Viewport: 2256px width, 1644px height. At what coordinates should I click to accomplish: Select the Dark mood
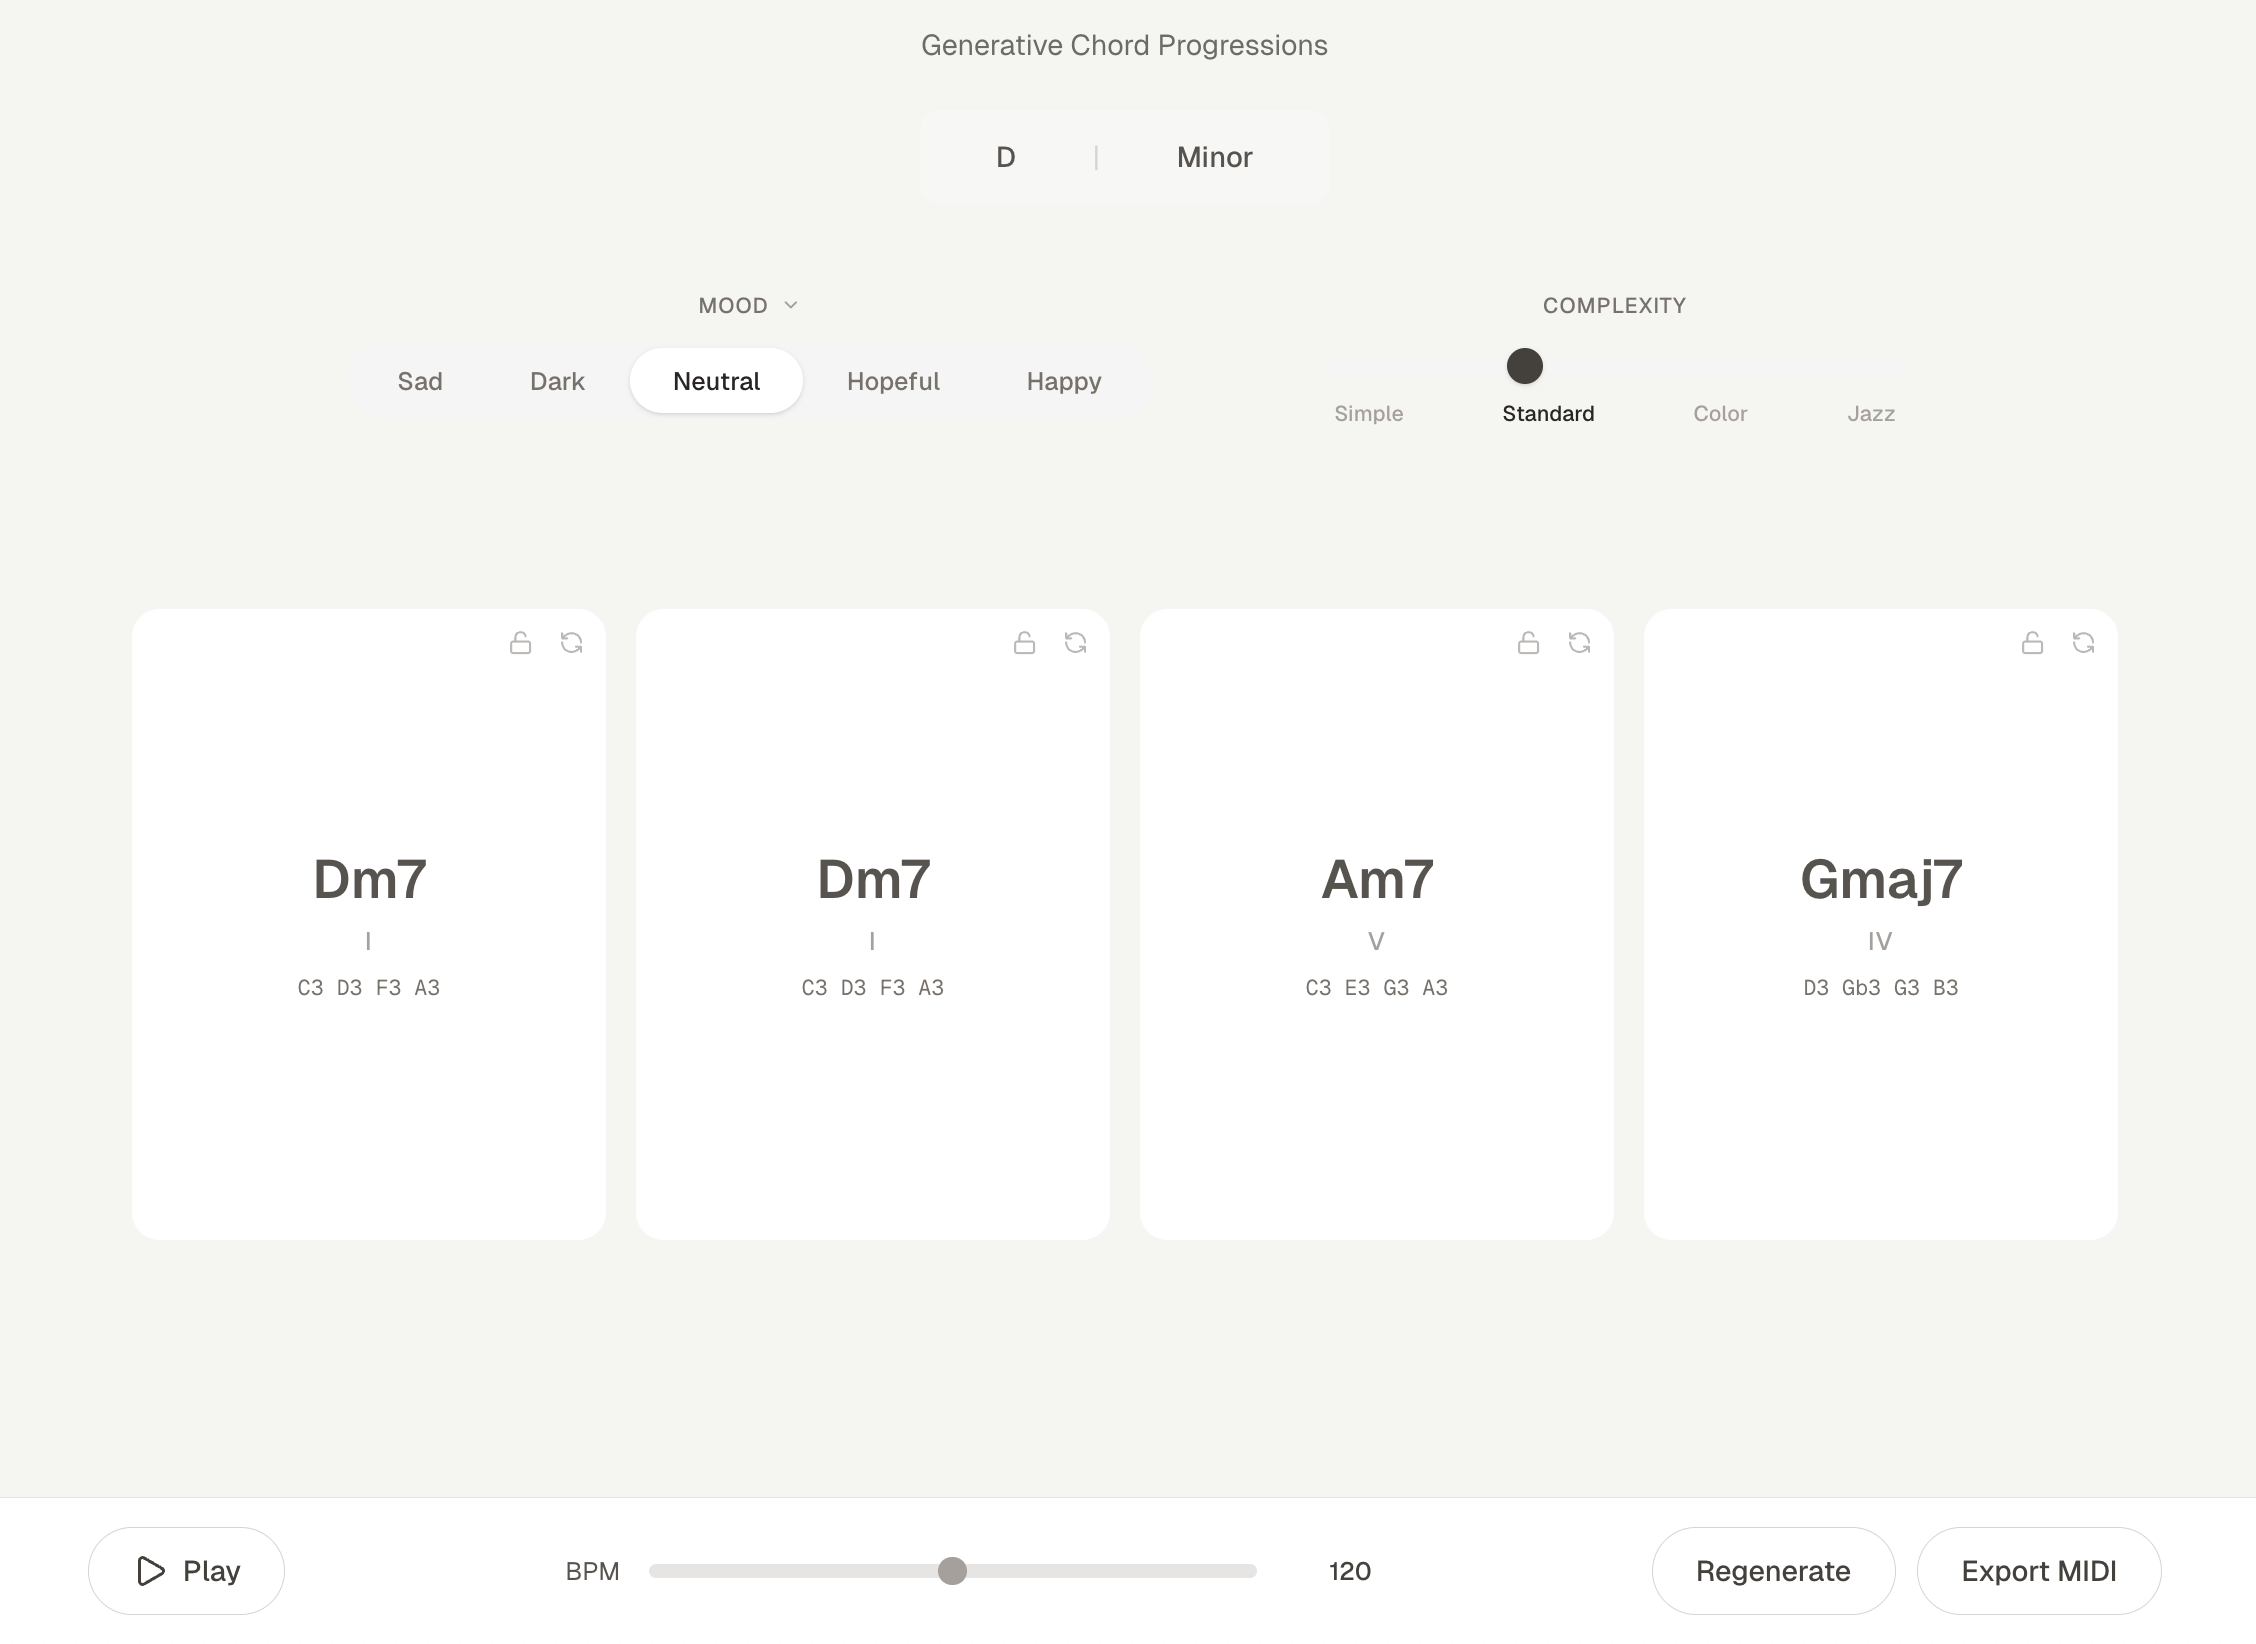[557, 381]
